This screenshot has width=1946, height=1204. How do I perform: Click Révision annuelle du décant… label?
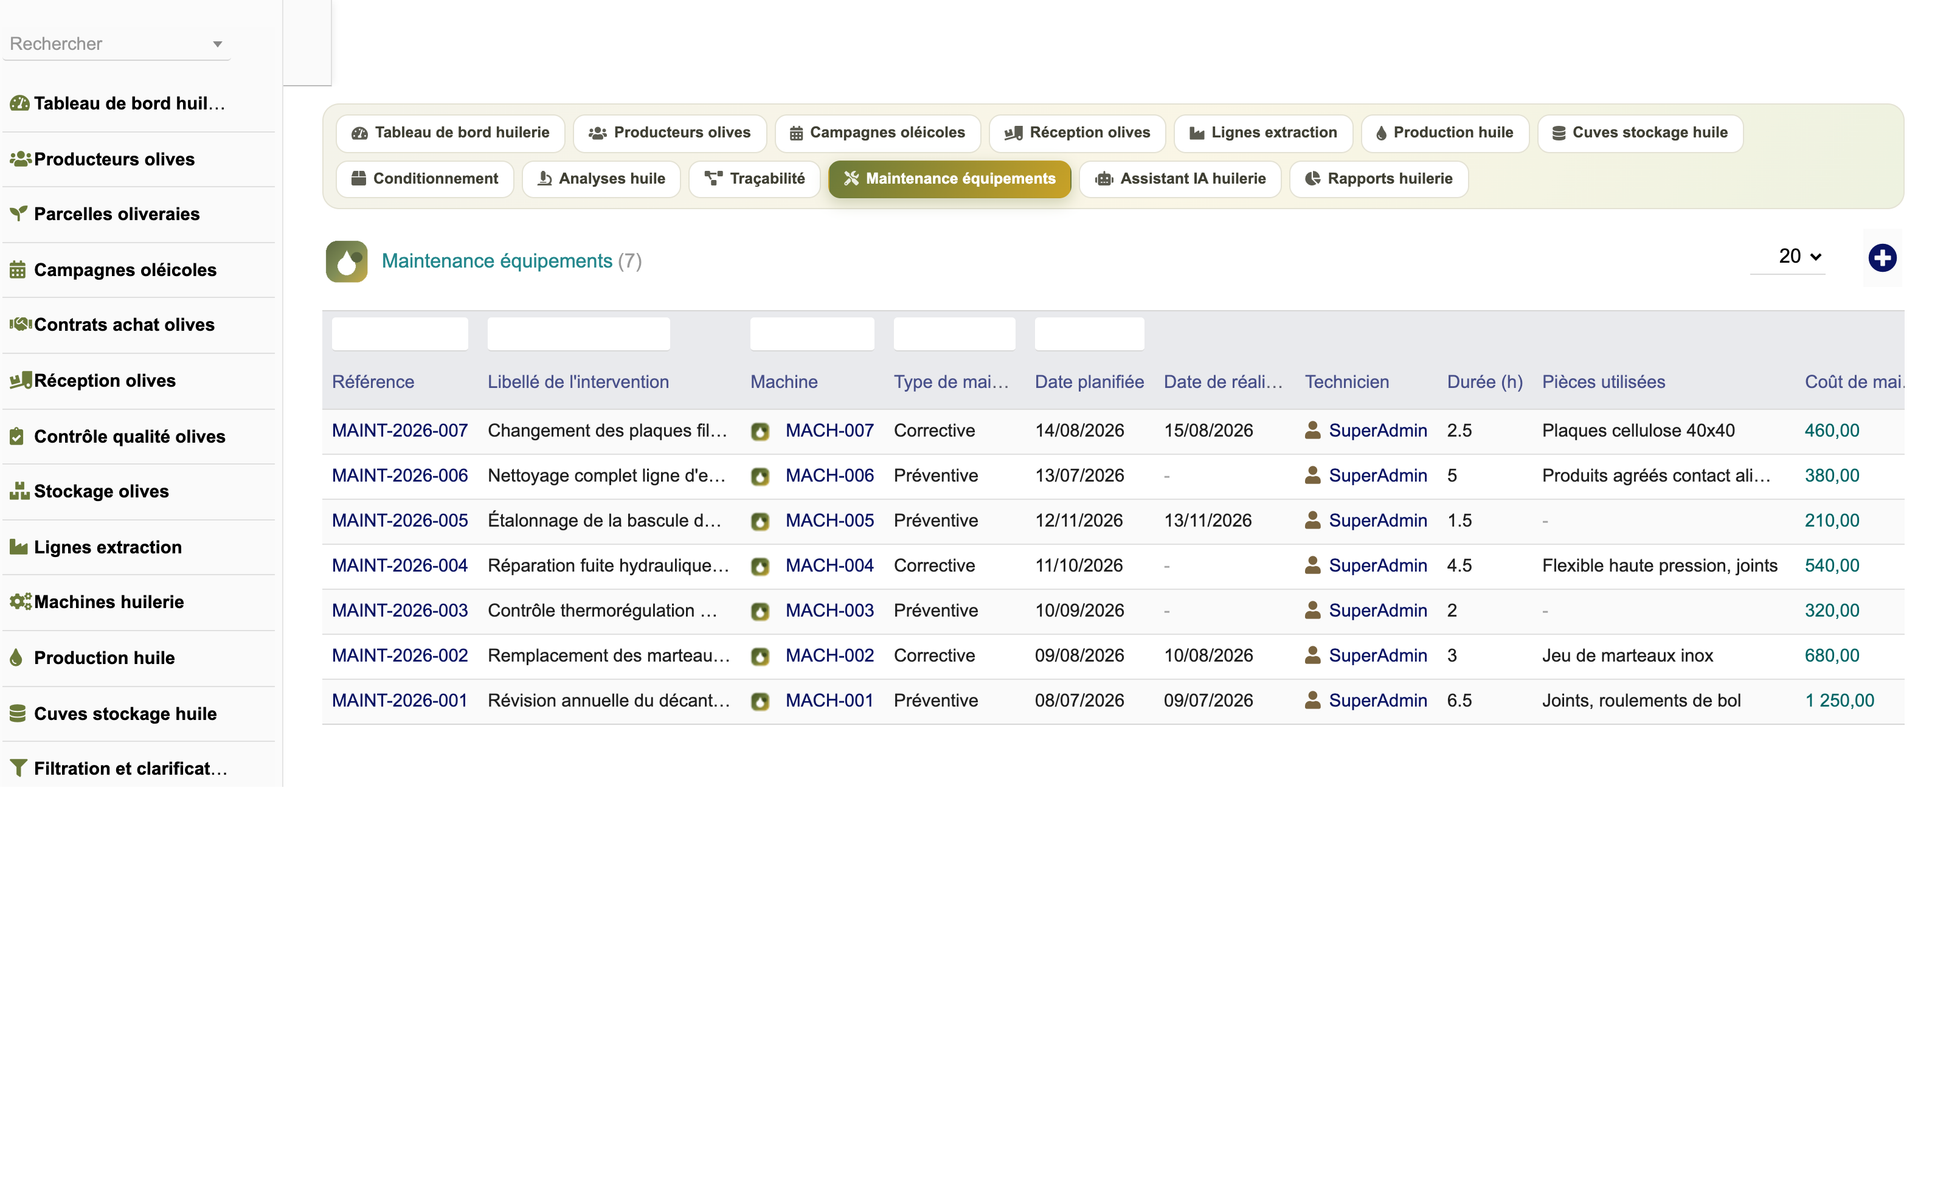(609, 701)
